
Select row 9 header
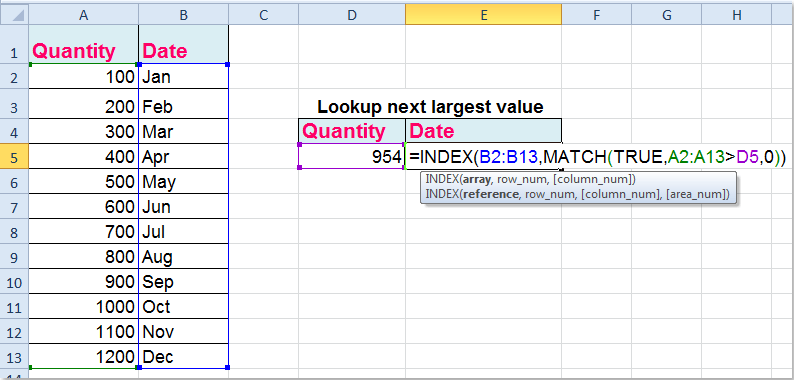click(14, 257)
